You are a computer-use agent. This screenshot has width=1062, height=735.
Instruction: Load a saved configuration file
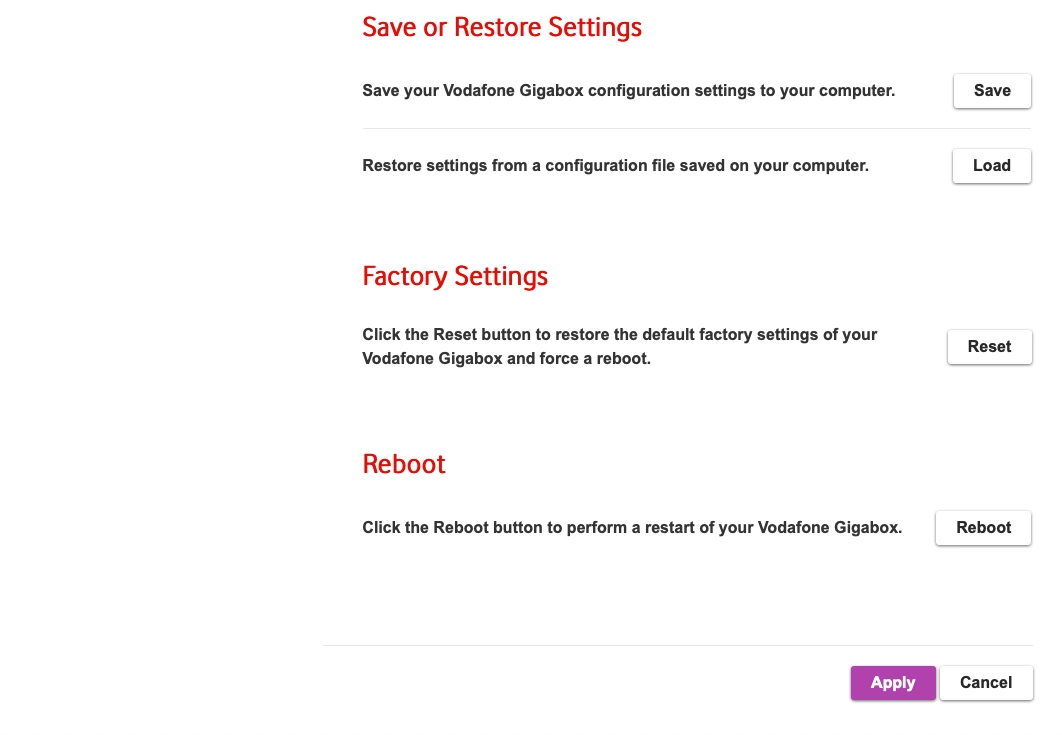click(991, 166)
